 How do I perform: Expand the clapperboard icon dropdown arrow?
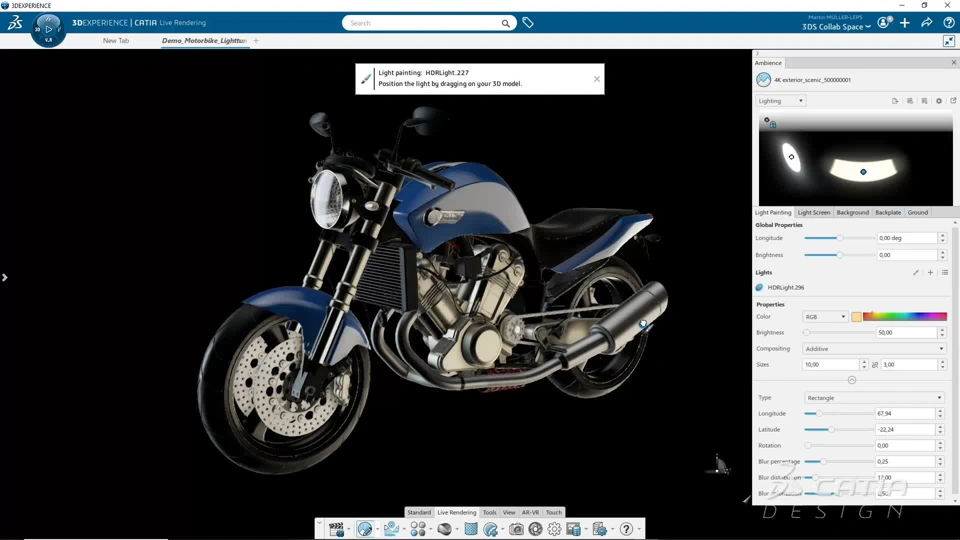pyautogui.click(x=349, y=530)
